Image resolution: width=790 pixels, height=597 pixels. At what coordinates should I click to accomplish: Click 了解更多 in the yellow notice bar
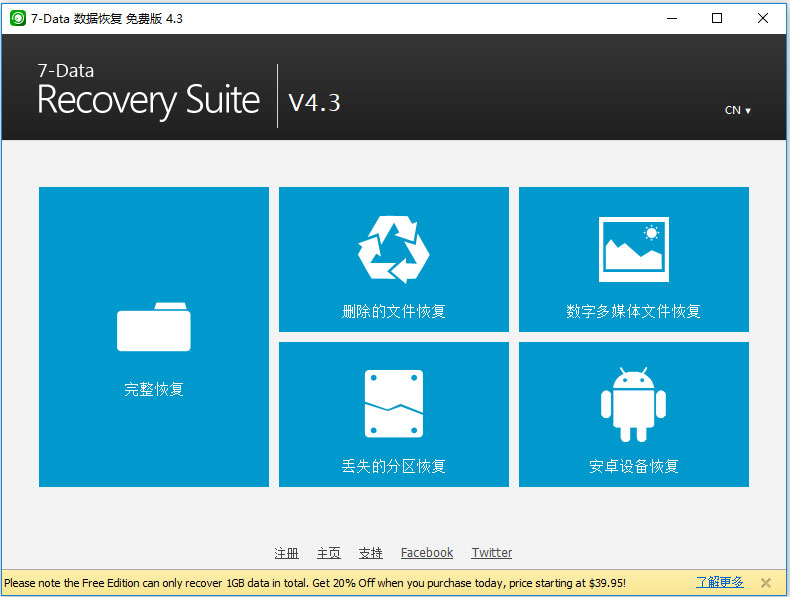coord(719,582)
